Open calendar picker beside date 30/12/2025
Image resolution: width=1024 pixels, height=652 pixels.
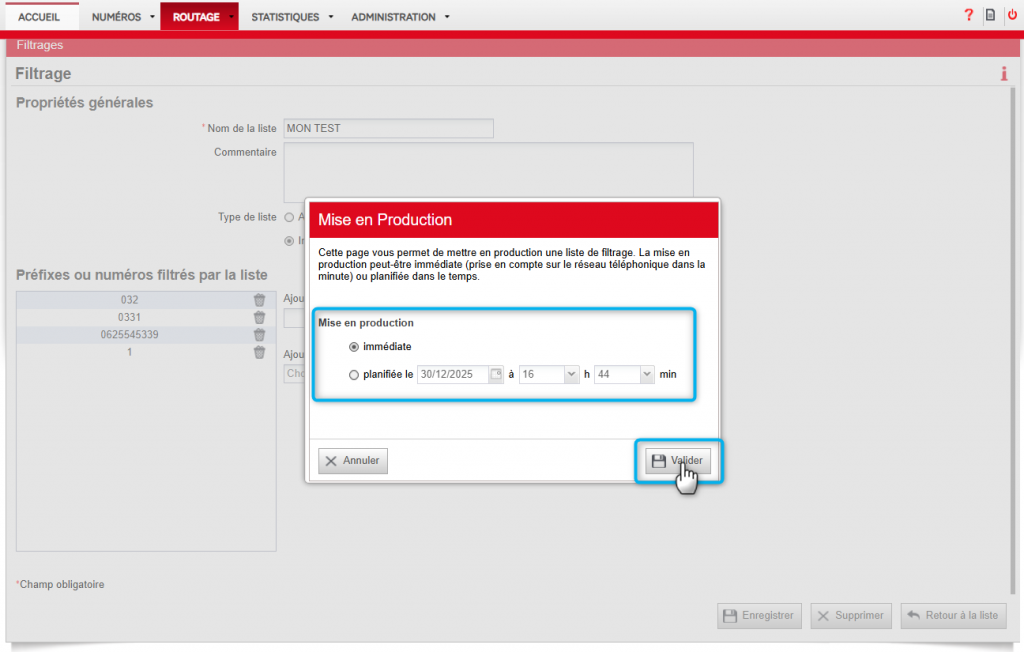495,374
